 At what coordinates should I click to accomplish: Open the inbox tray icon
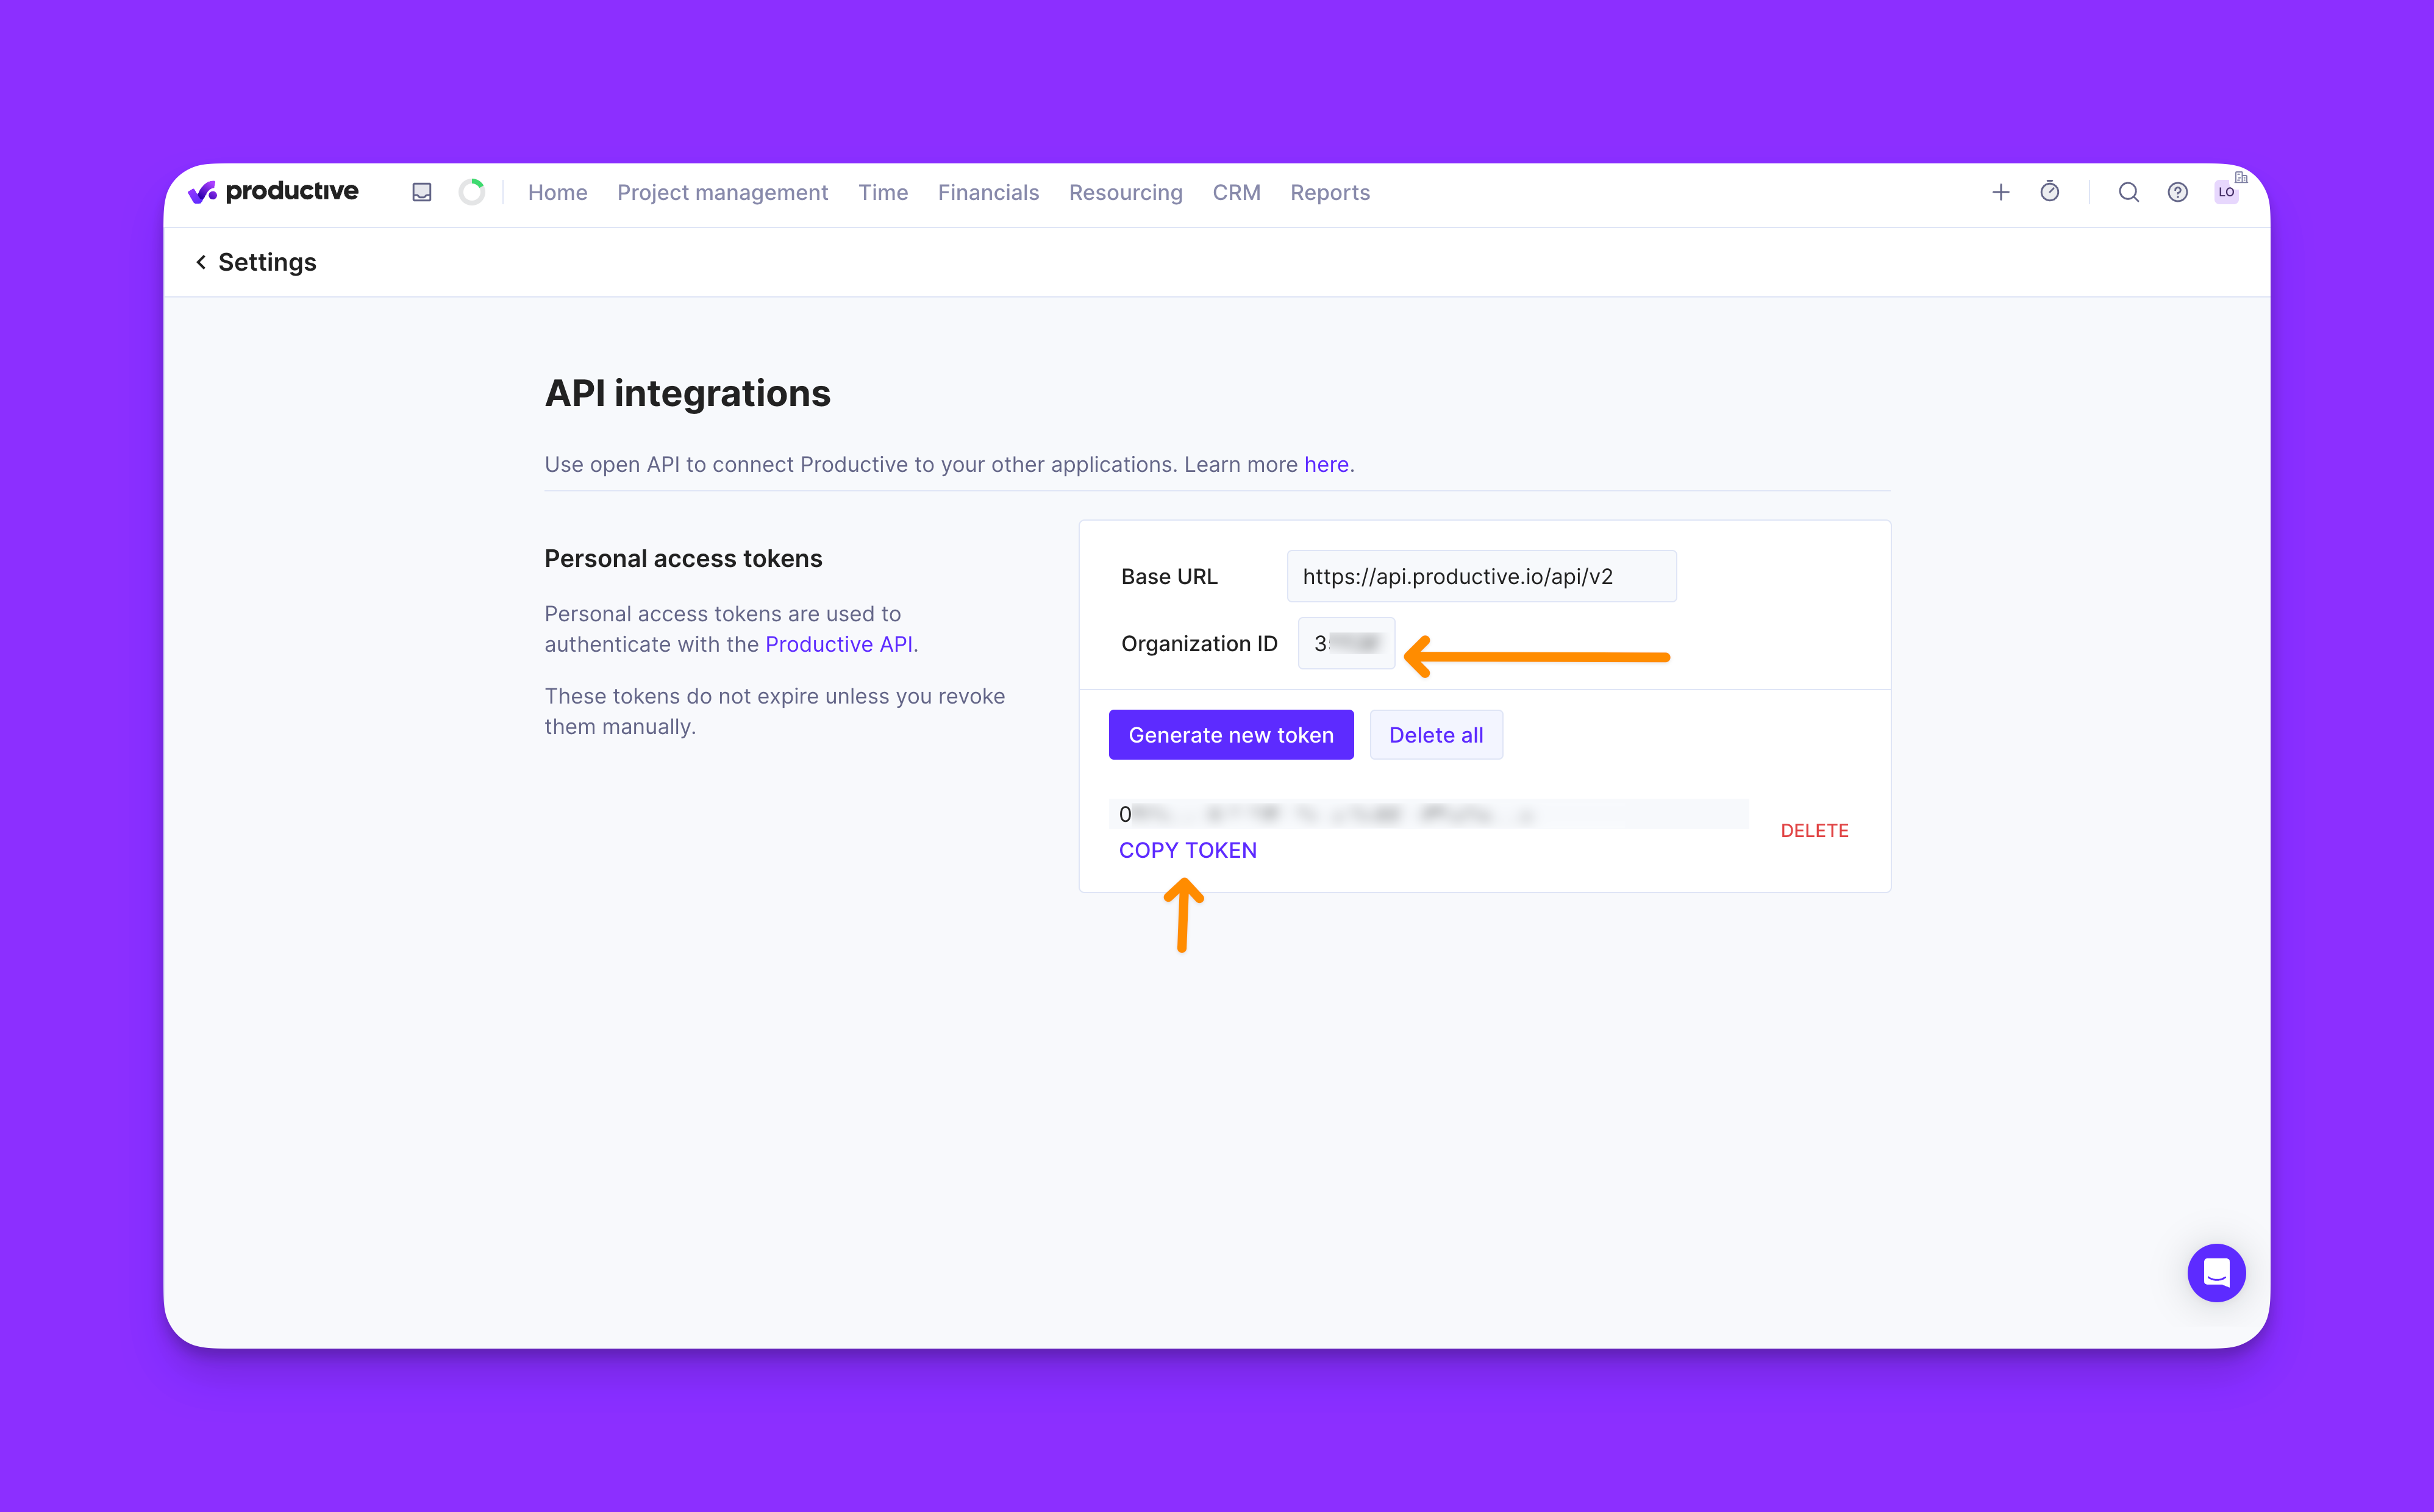click(422, 192)
